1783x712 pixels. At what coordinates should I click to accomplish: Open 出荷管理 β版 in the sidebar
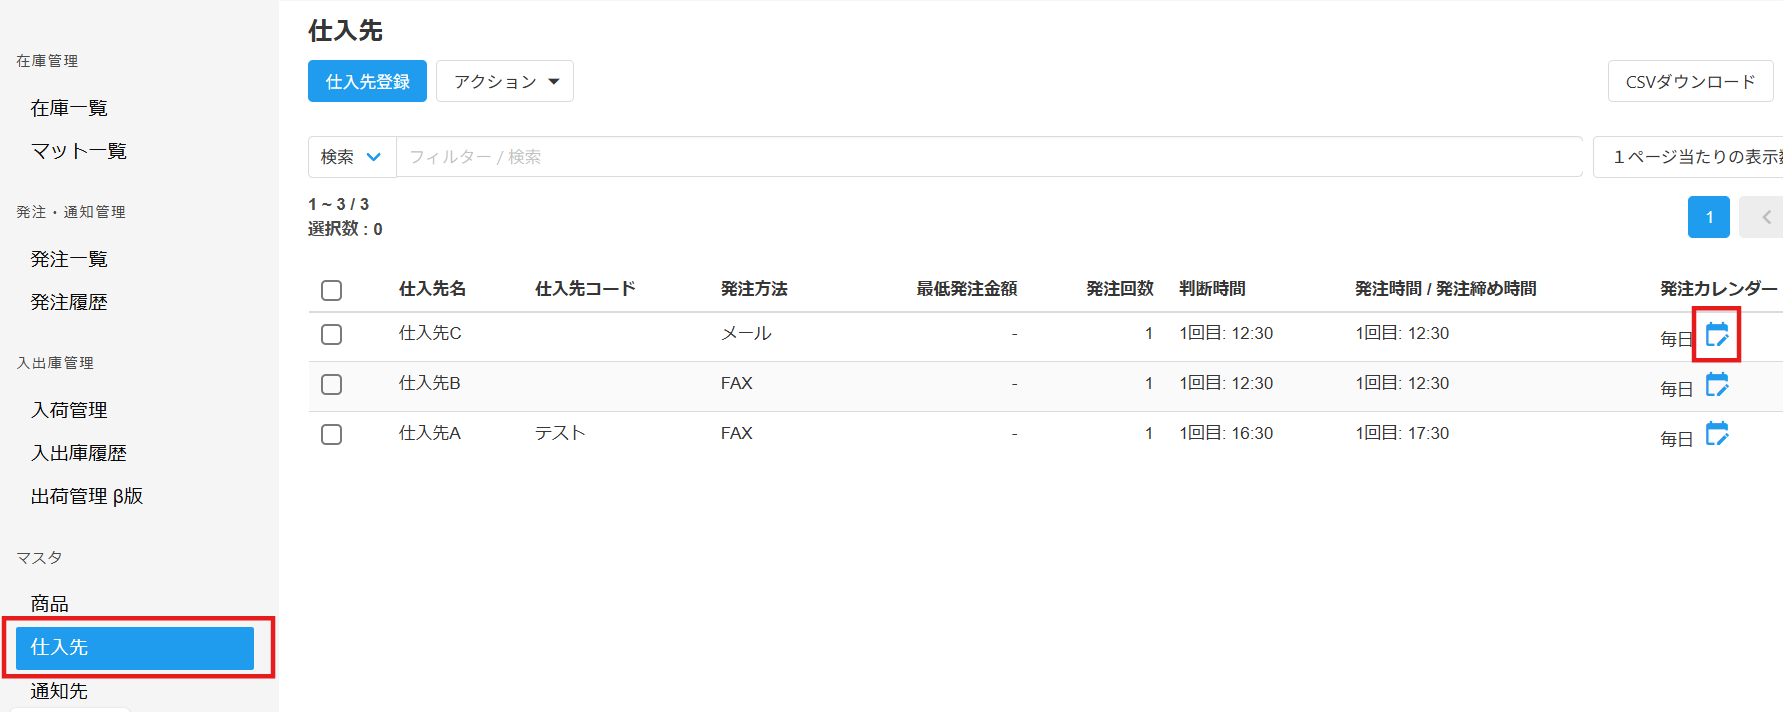(x=87, y=496)
